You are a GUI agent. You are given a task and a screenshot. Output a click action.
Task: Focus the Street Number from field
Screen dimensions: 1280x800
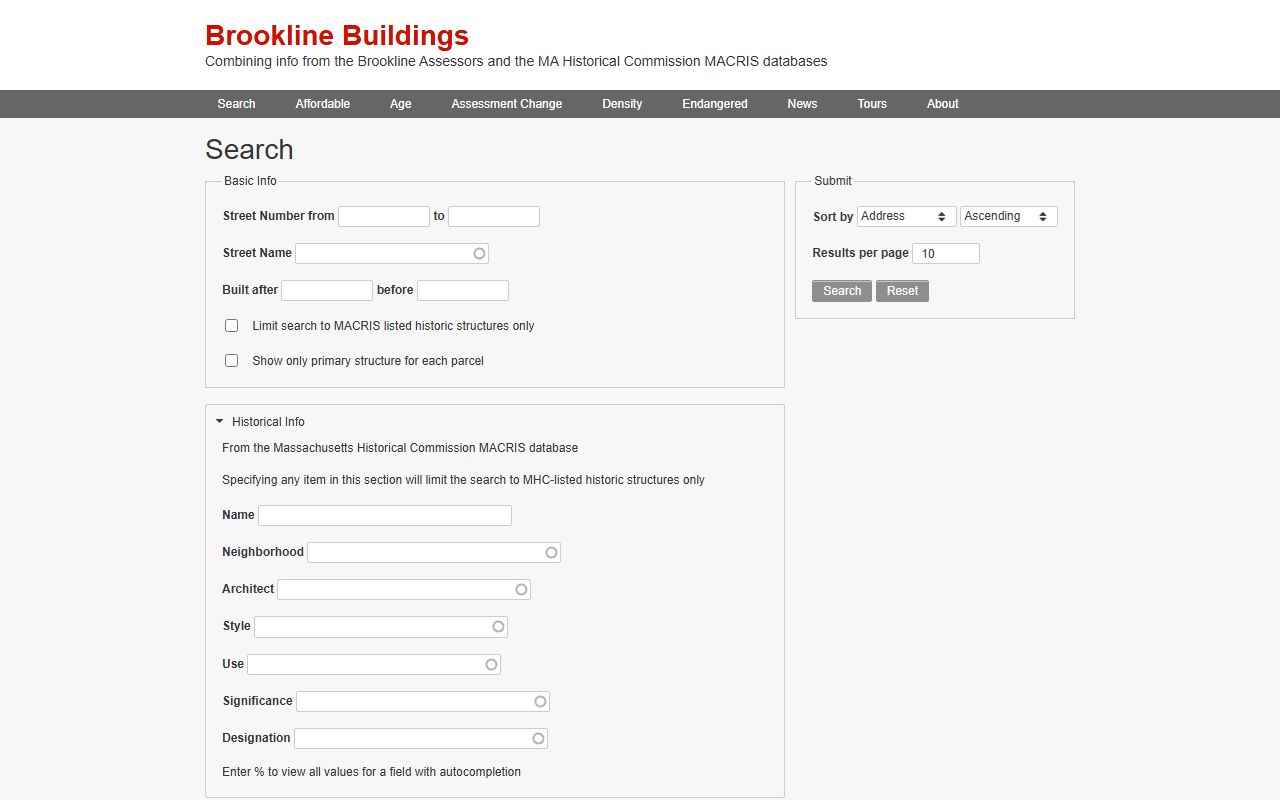tap(384, 216)
